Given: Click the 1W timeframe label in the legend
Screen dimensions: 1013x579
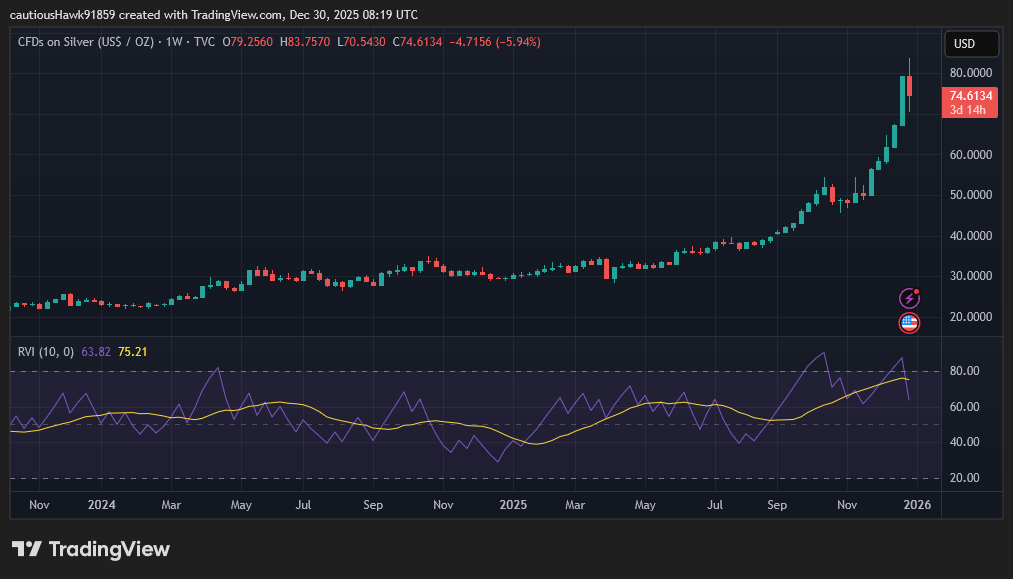Looking at the screenshot, I should [173, 42].
